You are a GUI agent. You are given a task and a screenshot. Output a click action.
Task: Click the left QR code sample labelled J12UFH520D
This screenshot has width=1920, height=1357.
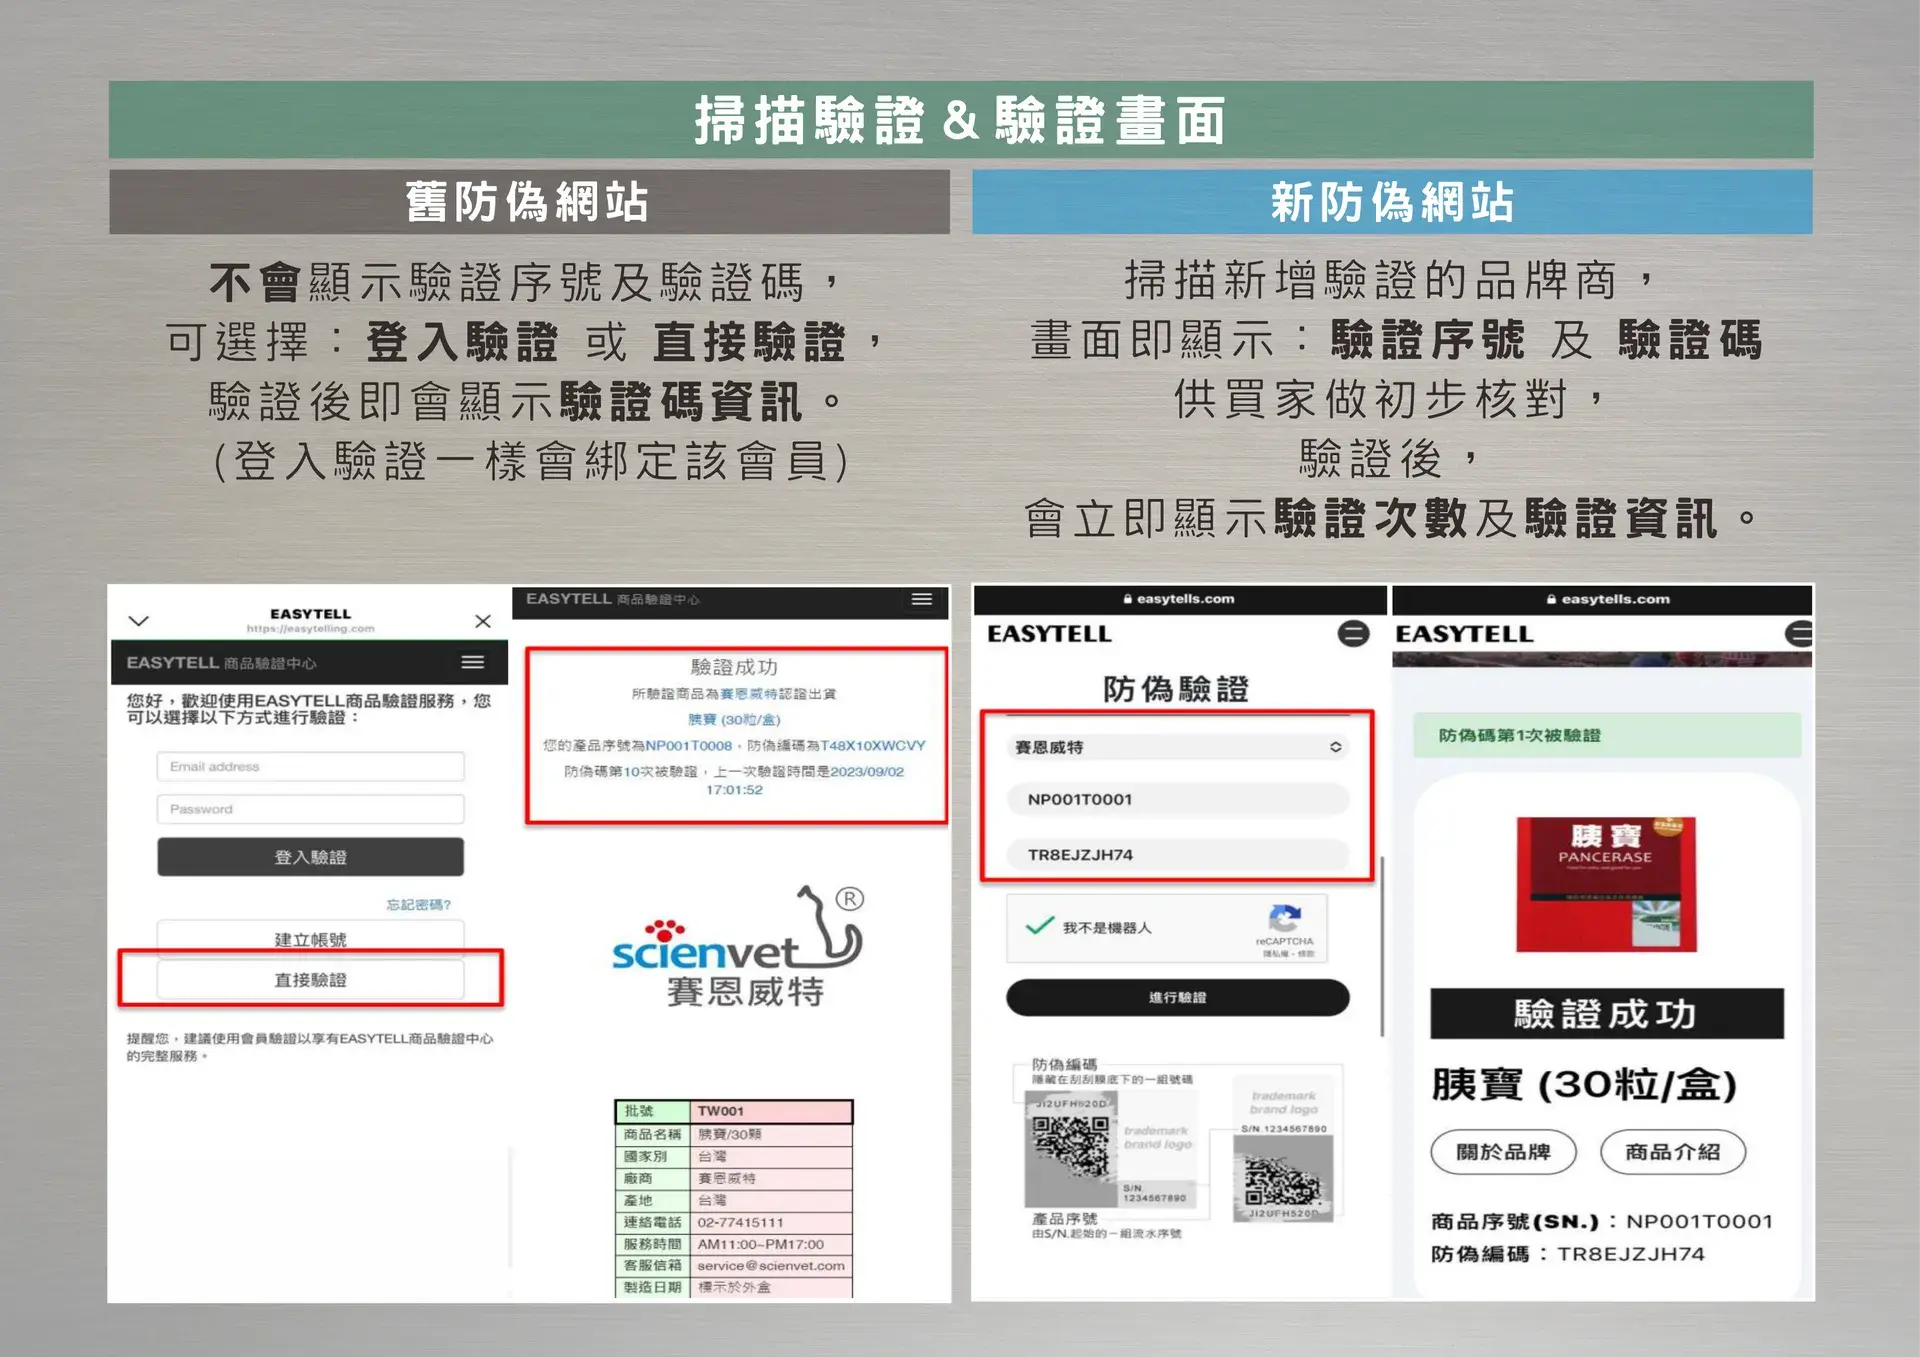click(x=1070, y=1151)
